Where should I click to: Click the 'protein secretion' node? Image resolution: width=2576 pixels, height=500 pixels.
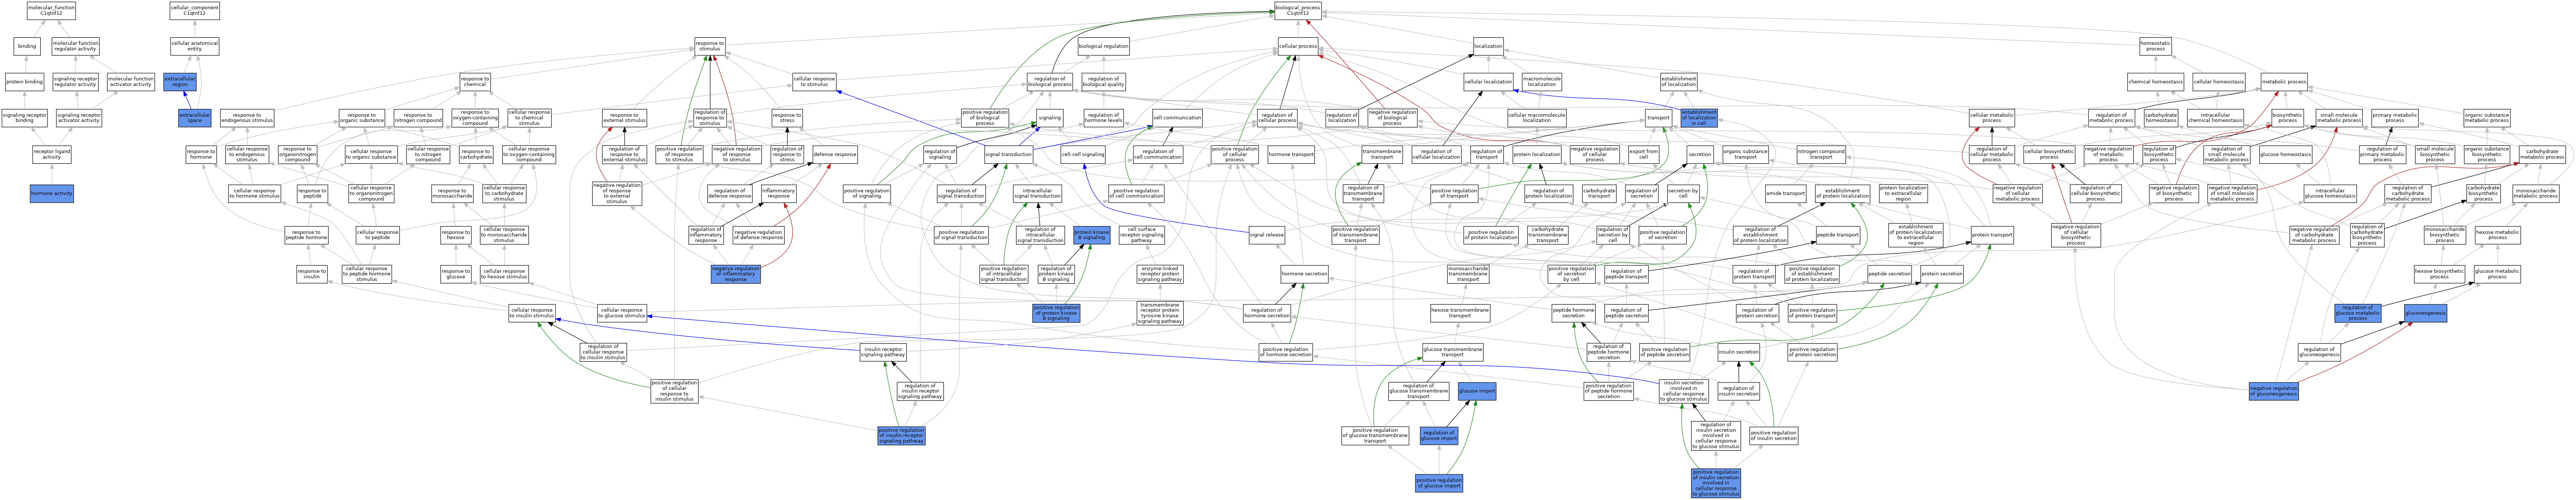tap(1942, 274)
